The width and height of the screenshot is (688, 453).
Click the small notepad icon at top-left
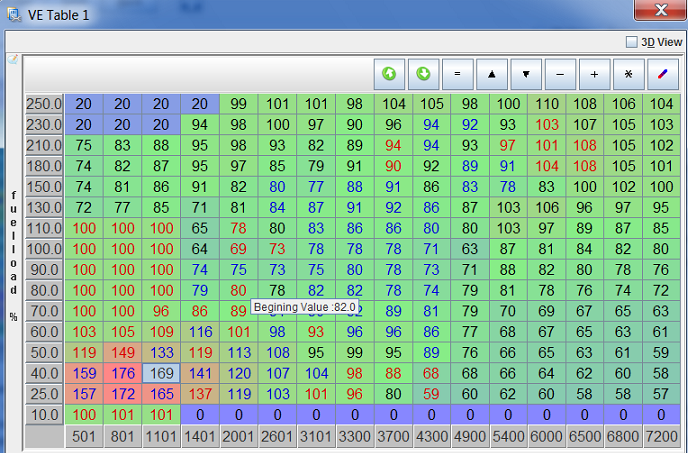(13, 59)
